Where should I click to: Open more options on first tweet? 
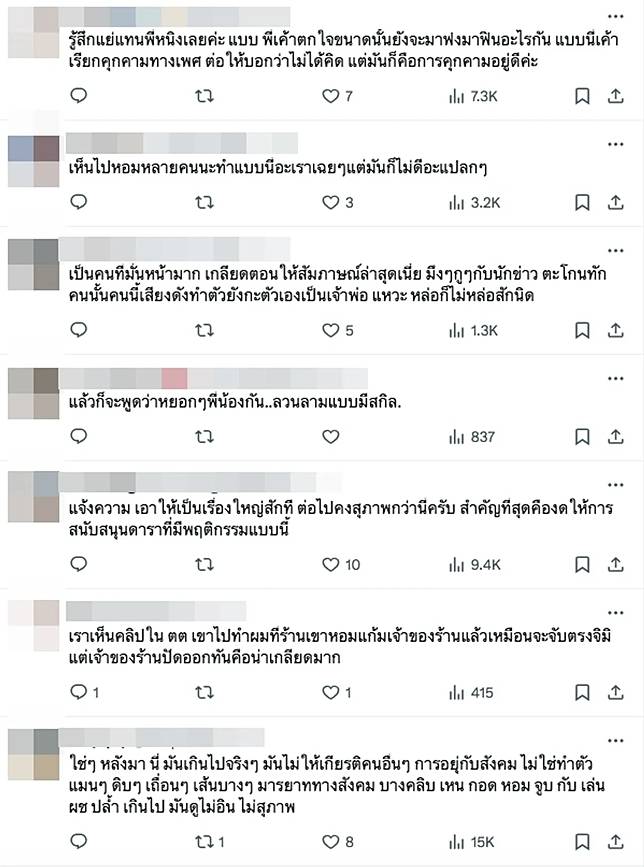(615, 17)
